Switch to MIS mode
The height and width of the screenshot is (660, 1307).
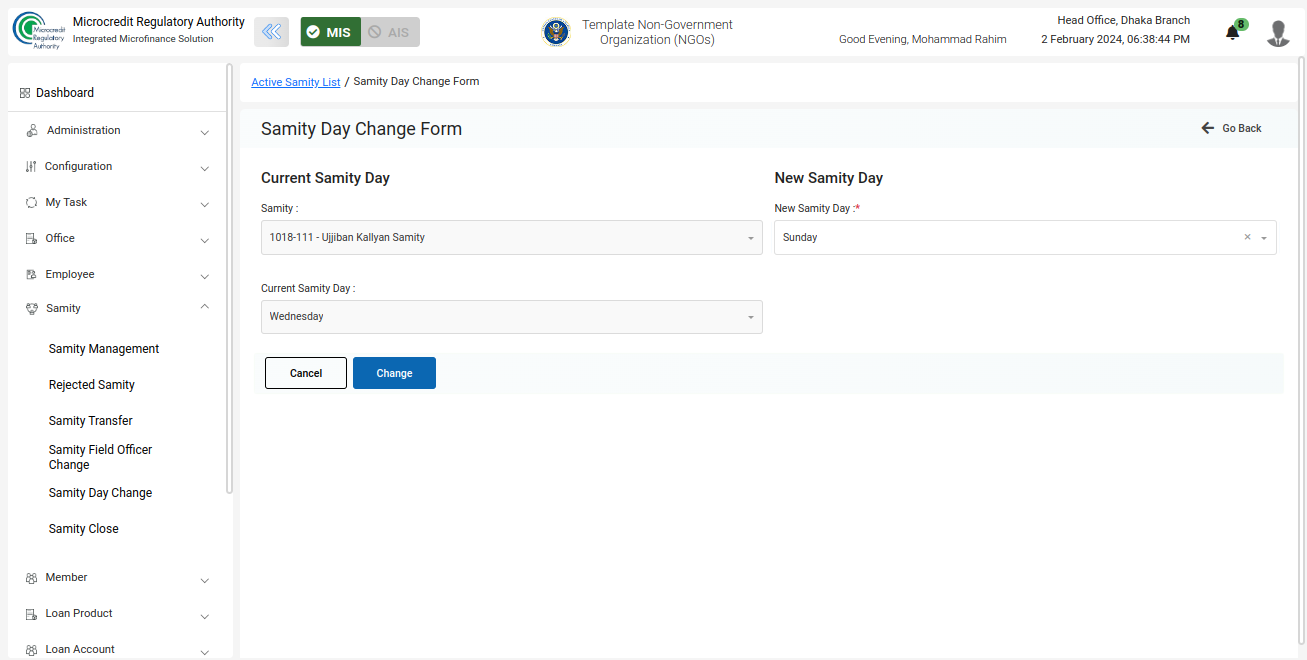(330, 32)
